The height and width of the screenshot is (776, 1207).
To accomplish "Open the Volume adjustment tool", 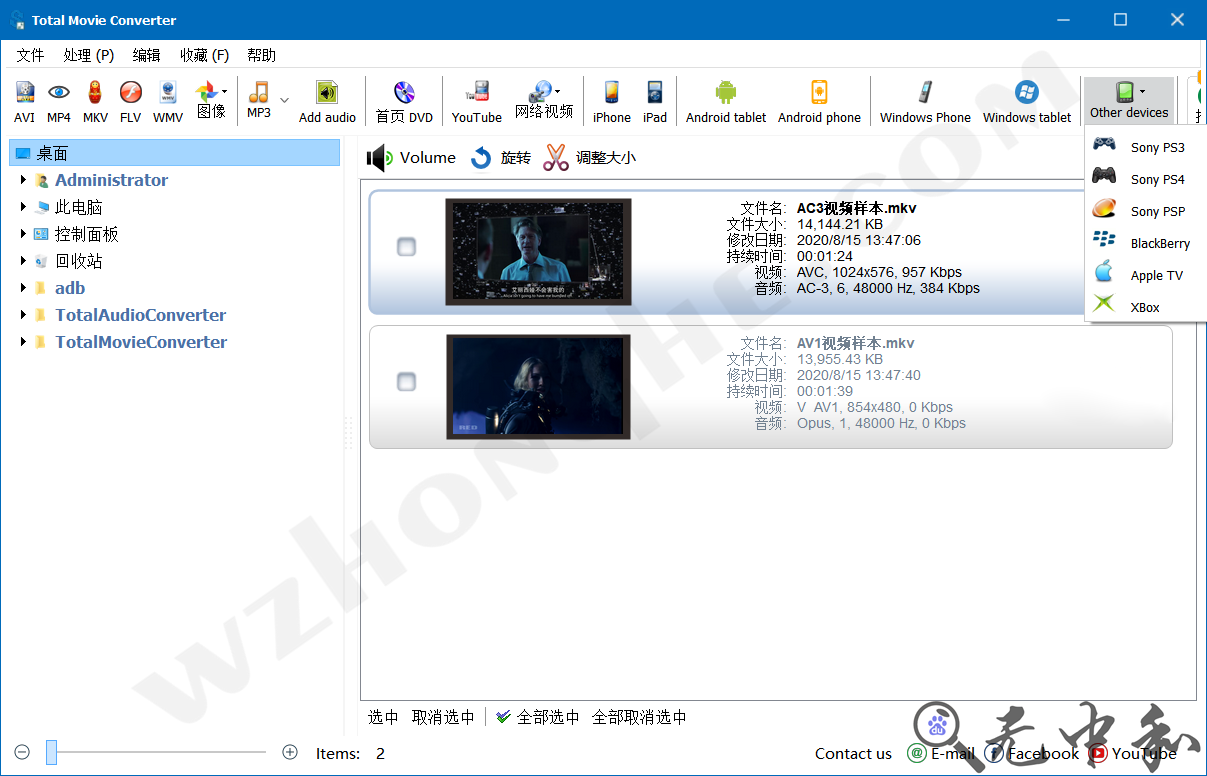I will click(x=411, y=157).
